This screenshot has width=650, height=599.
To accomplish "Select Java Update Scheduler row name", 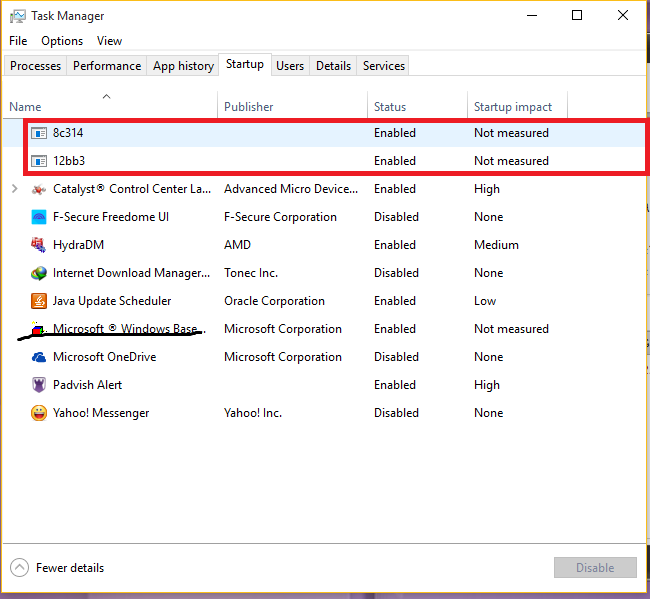I will 112,301.
